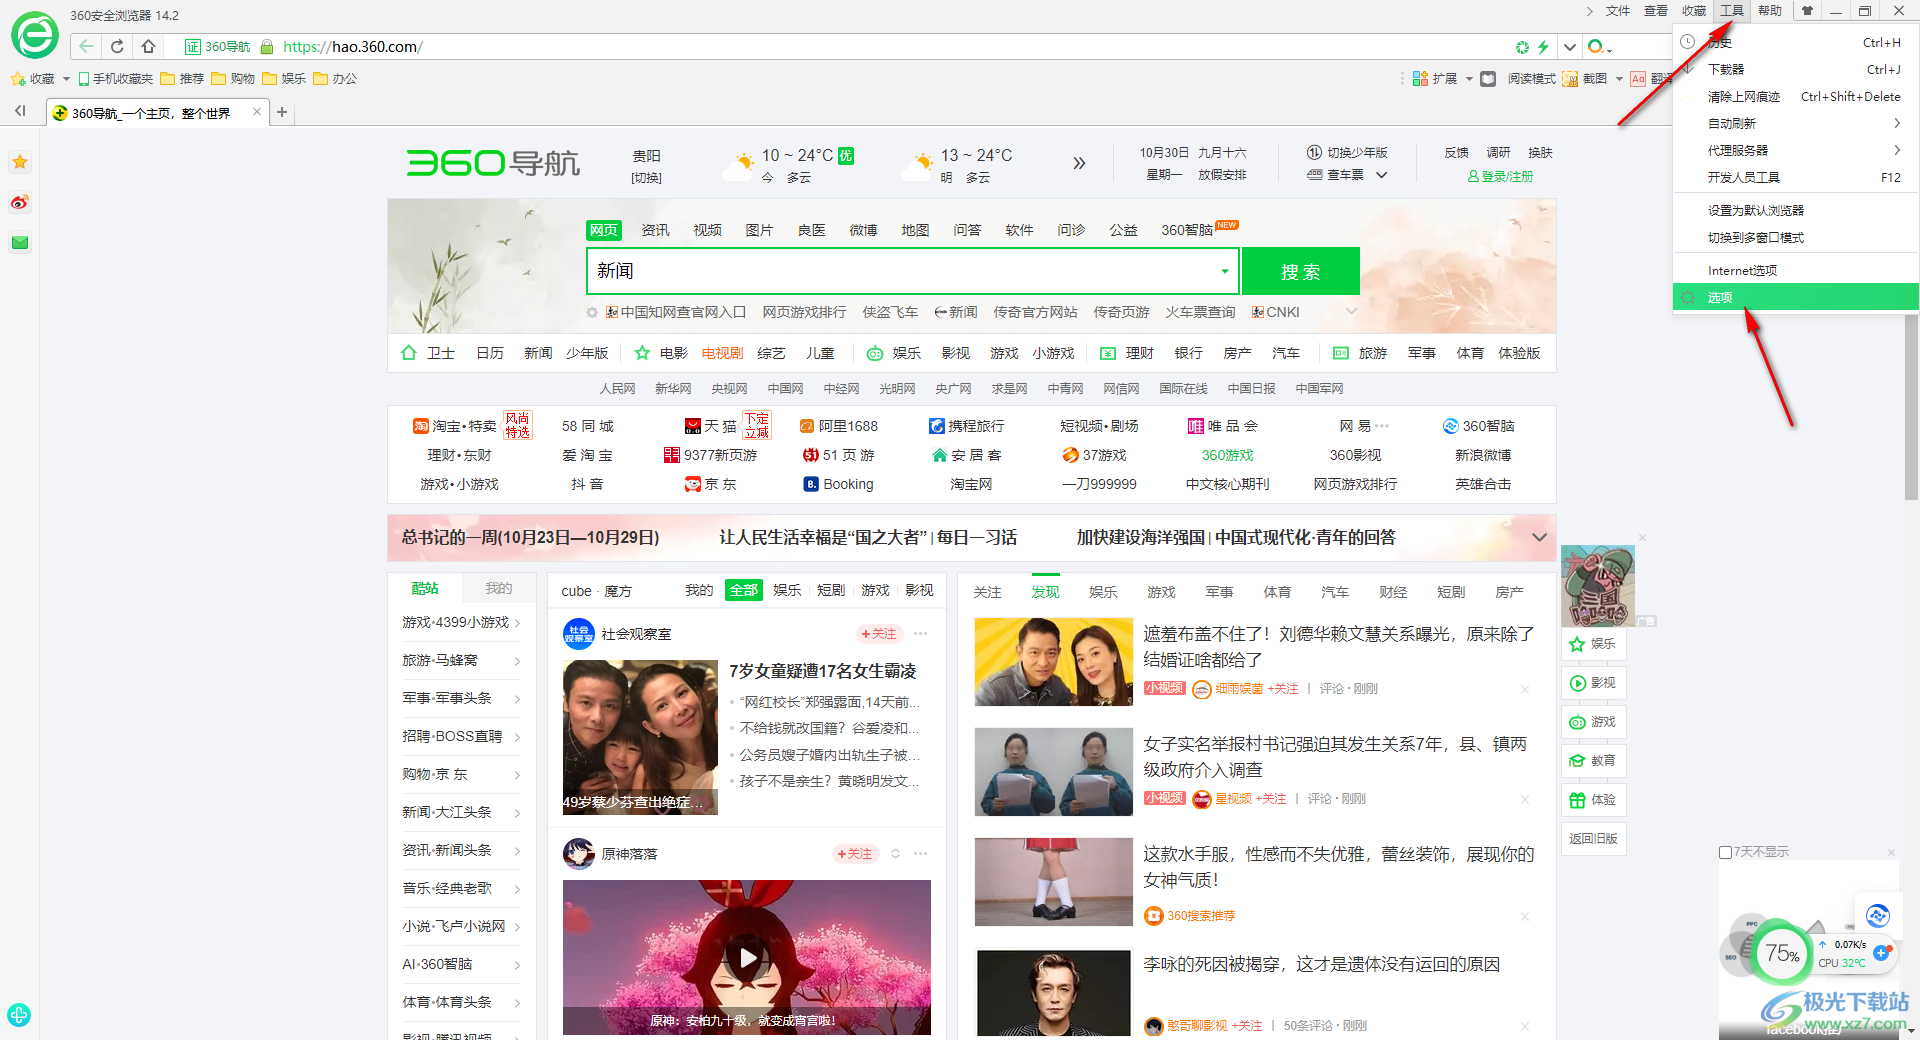Select the 娱乐 tab in the news feed
Viewport: 1920px width, 1040px height.
tap(1103, 592)
